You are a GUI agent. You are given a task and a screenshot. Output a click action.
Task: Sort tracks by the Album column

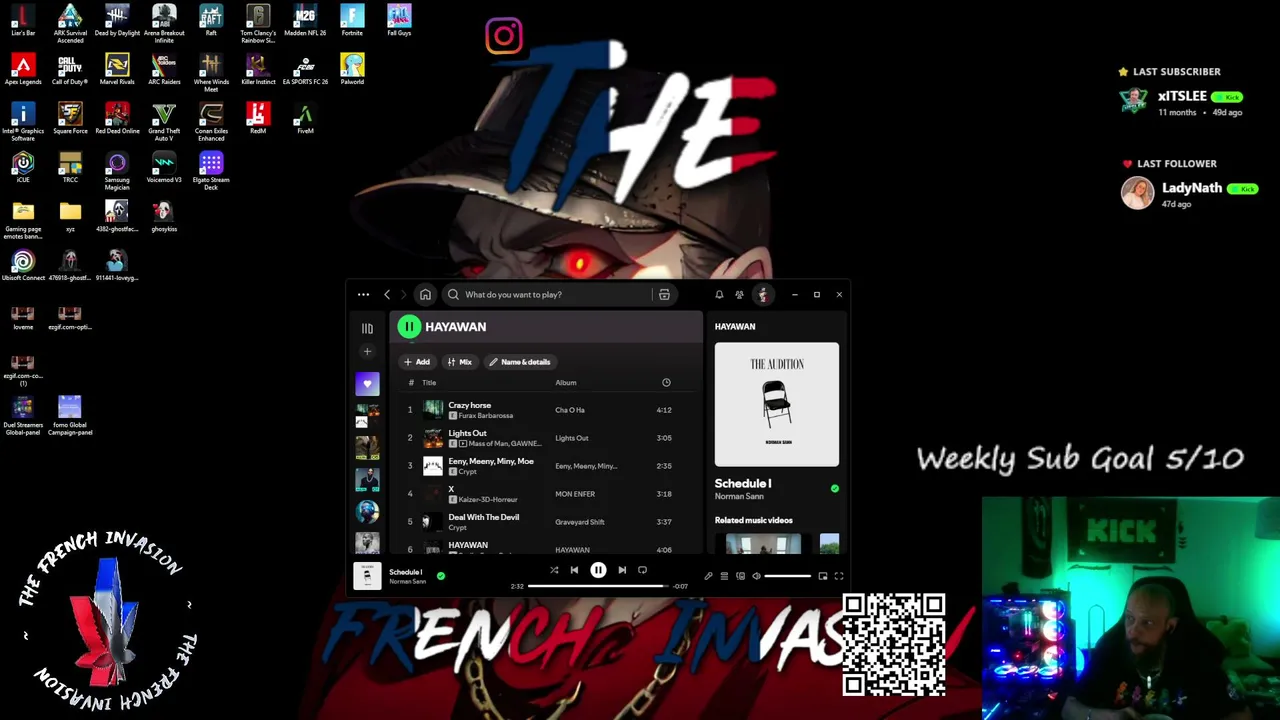(566, 383)
